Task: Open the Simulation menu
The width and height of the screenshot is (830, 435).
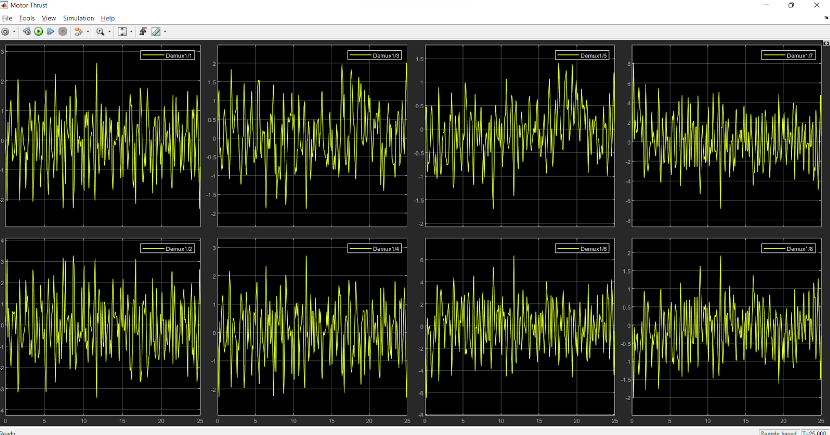Action: pyautogui.click(x=78, y=18)
